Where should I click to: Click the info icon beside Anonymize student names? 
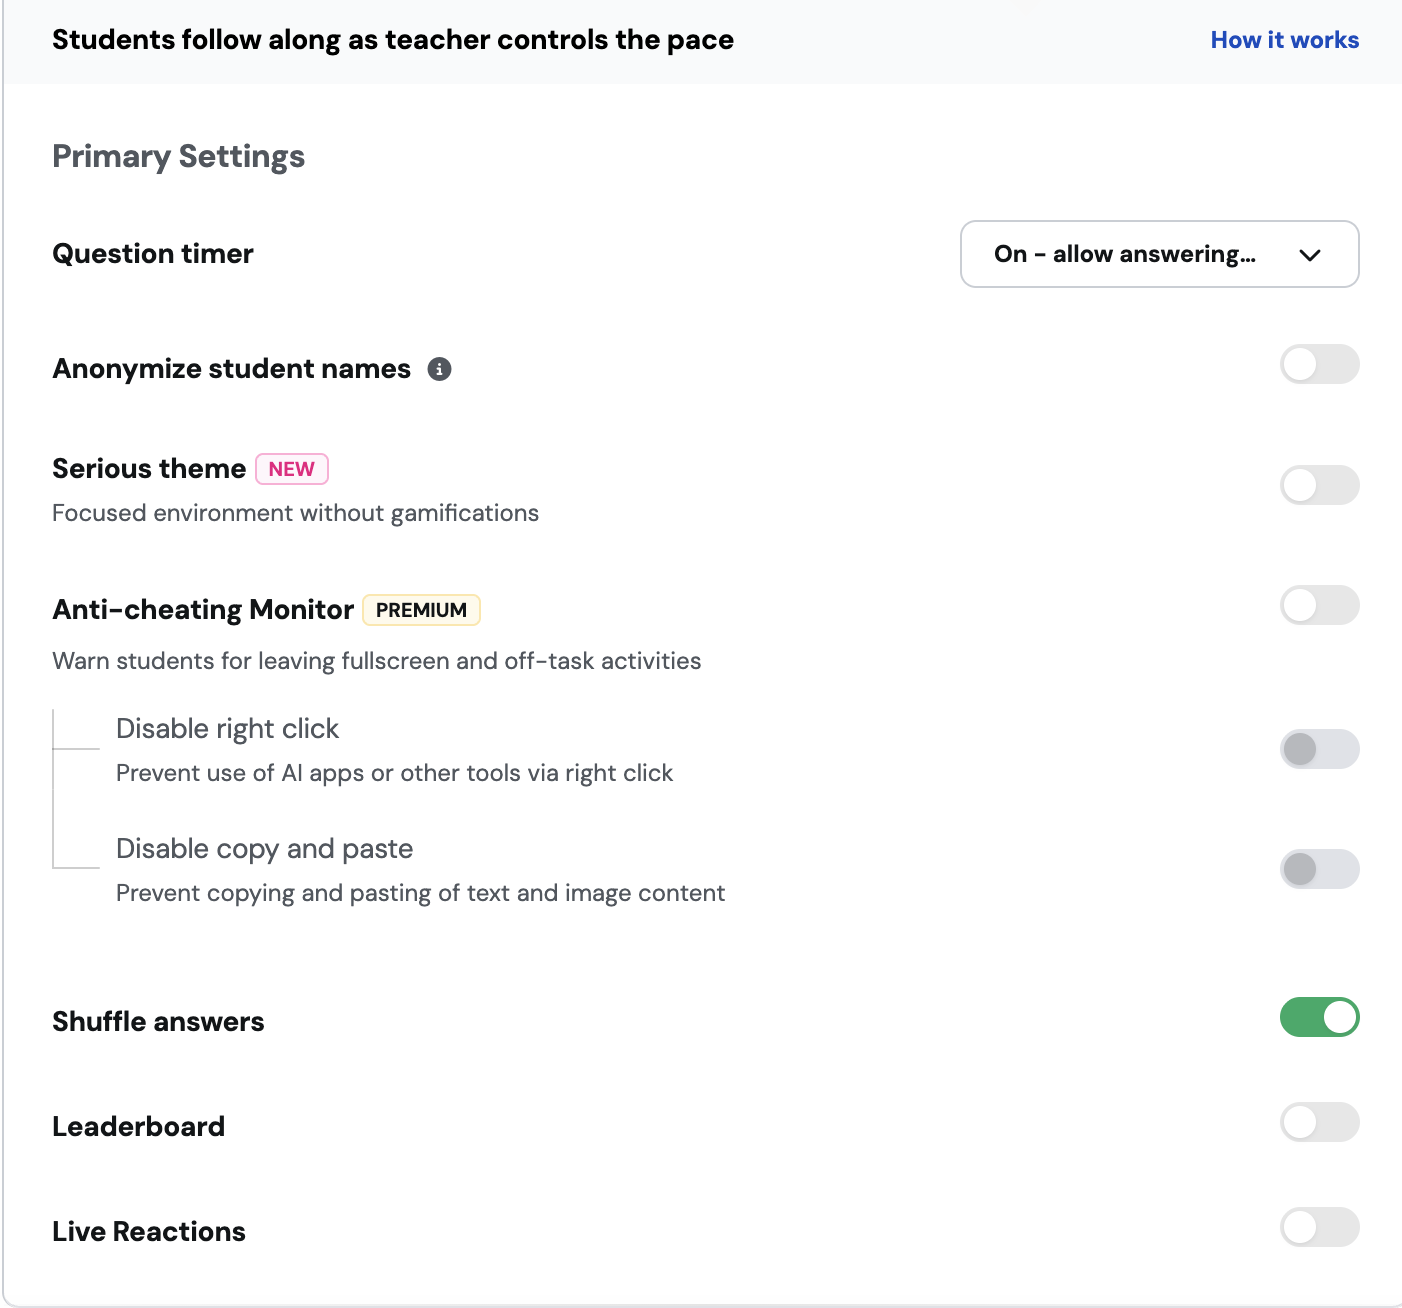click(440, 369)
